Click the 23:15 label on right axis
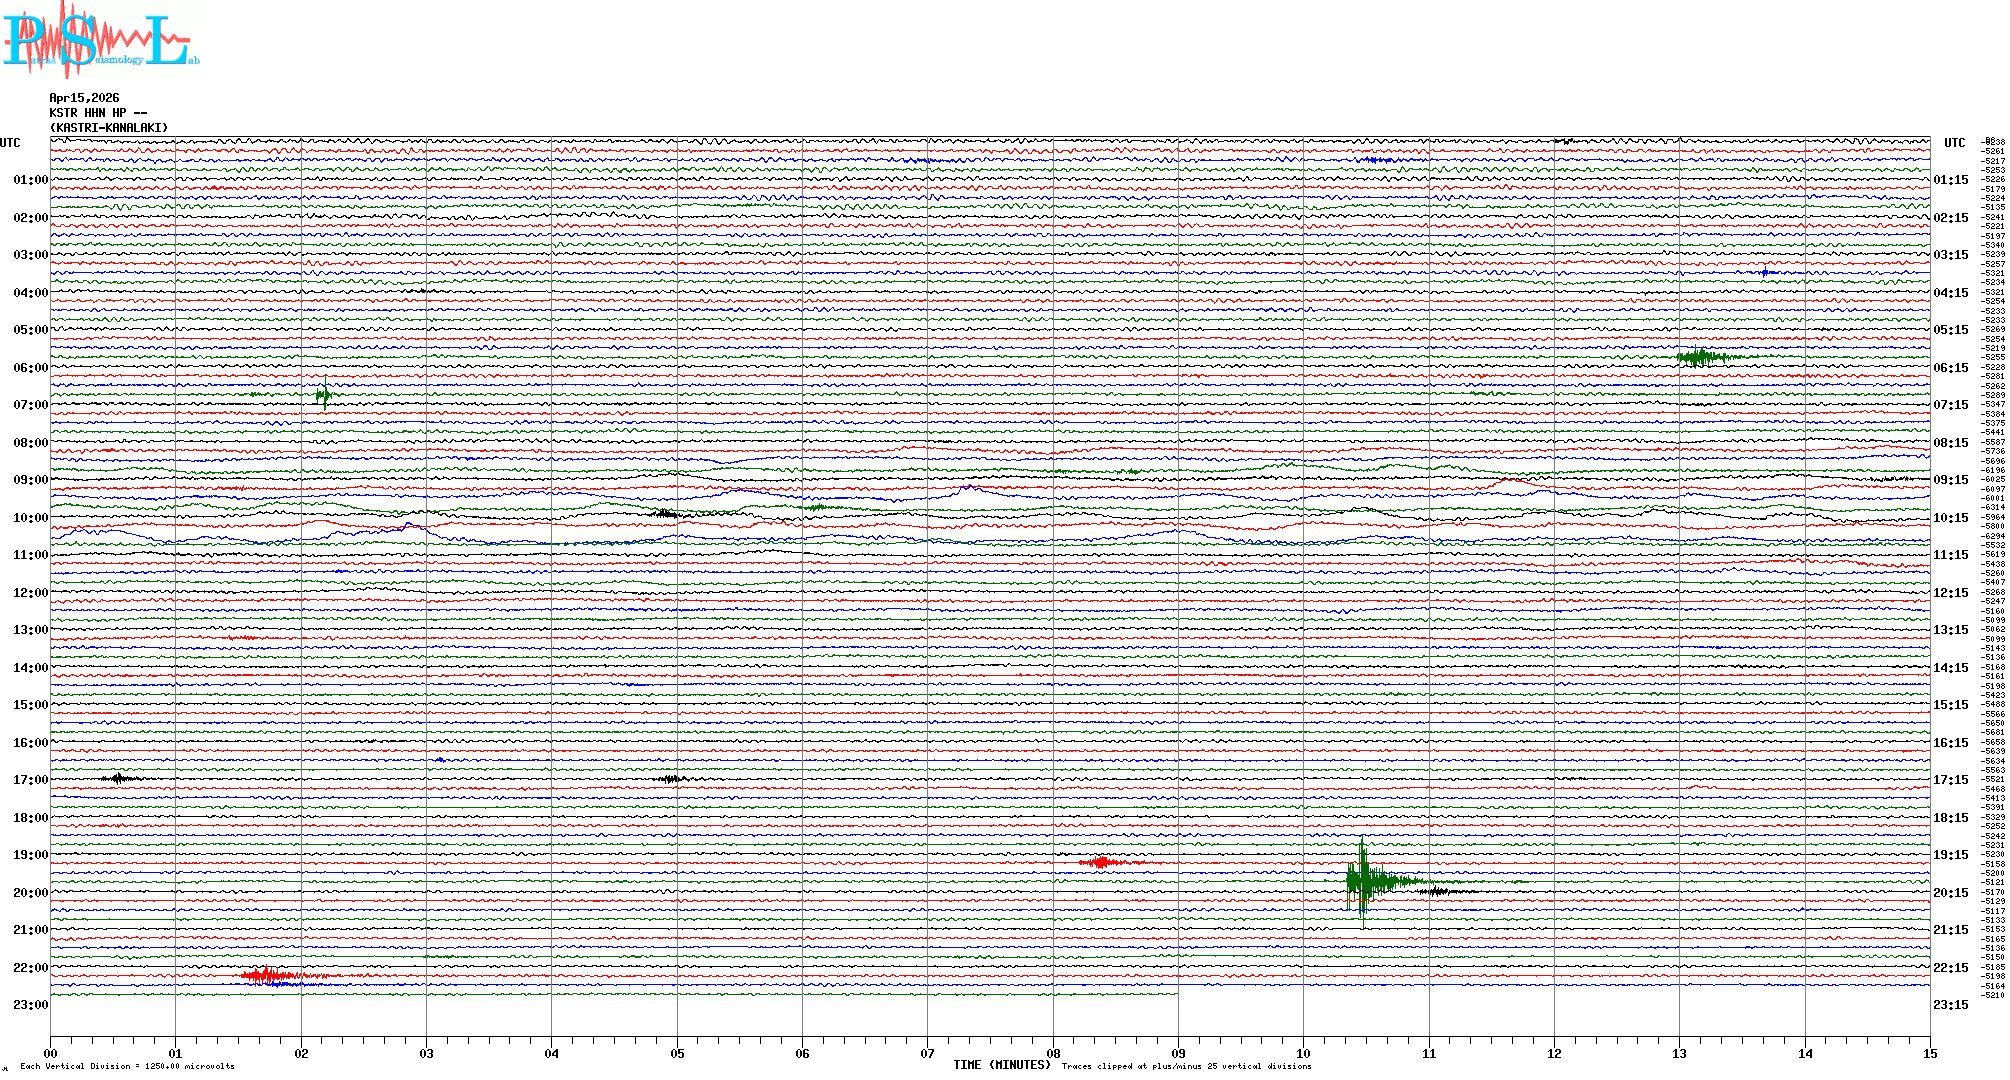Screen dimensions: 2010x1080 point(1950,1005)
